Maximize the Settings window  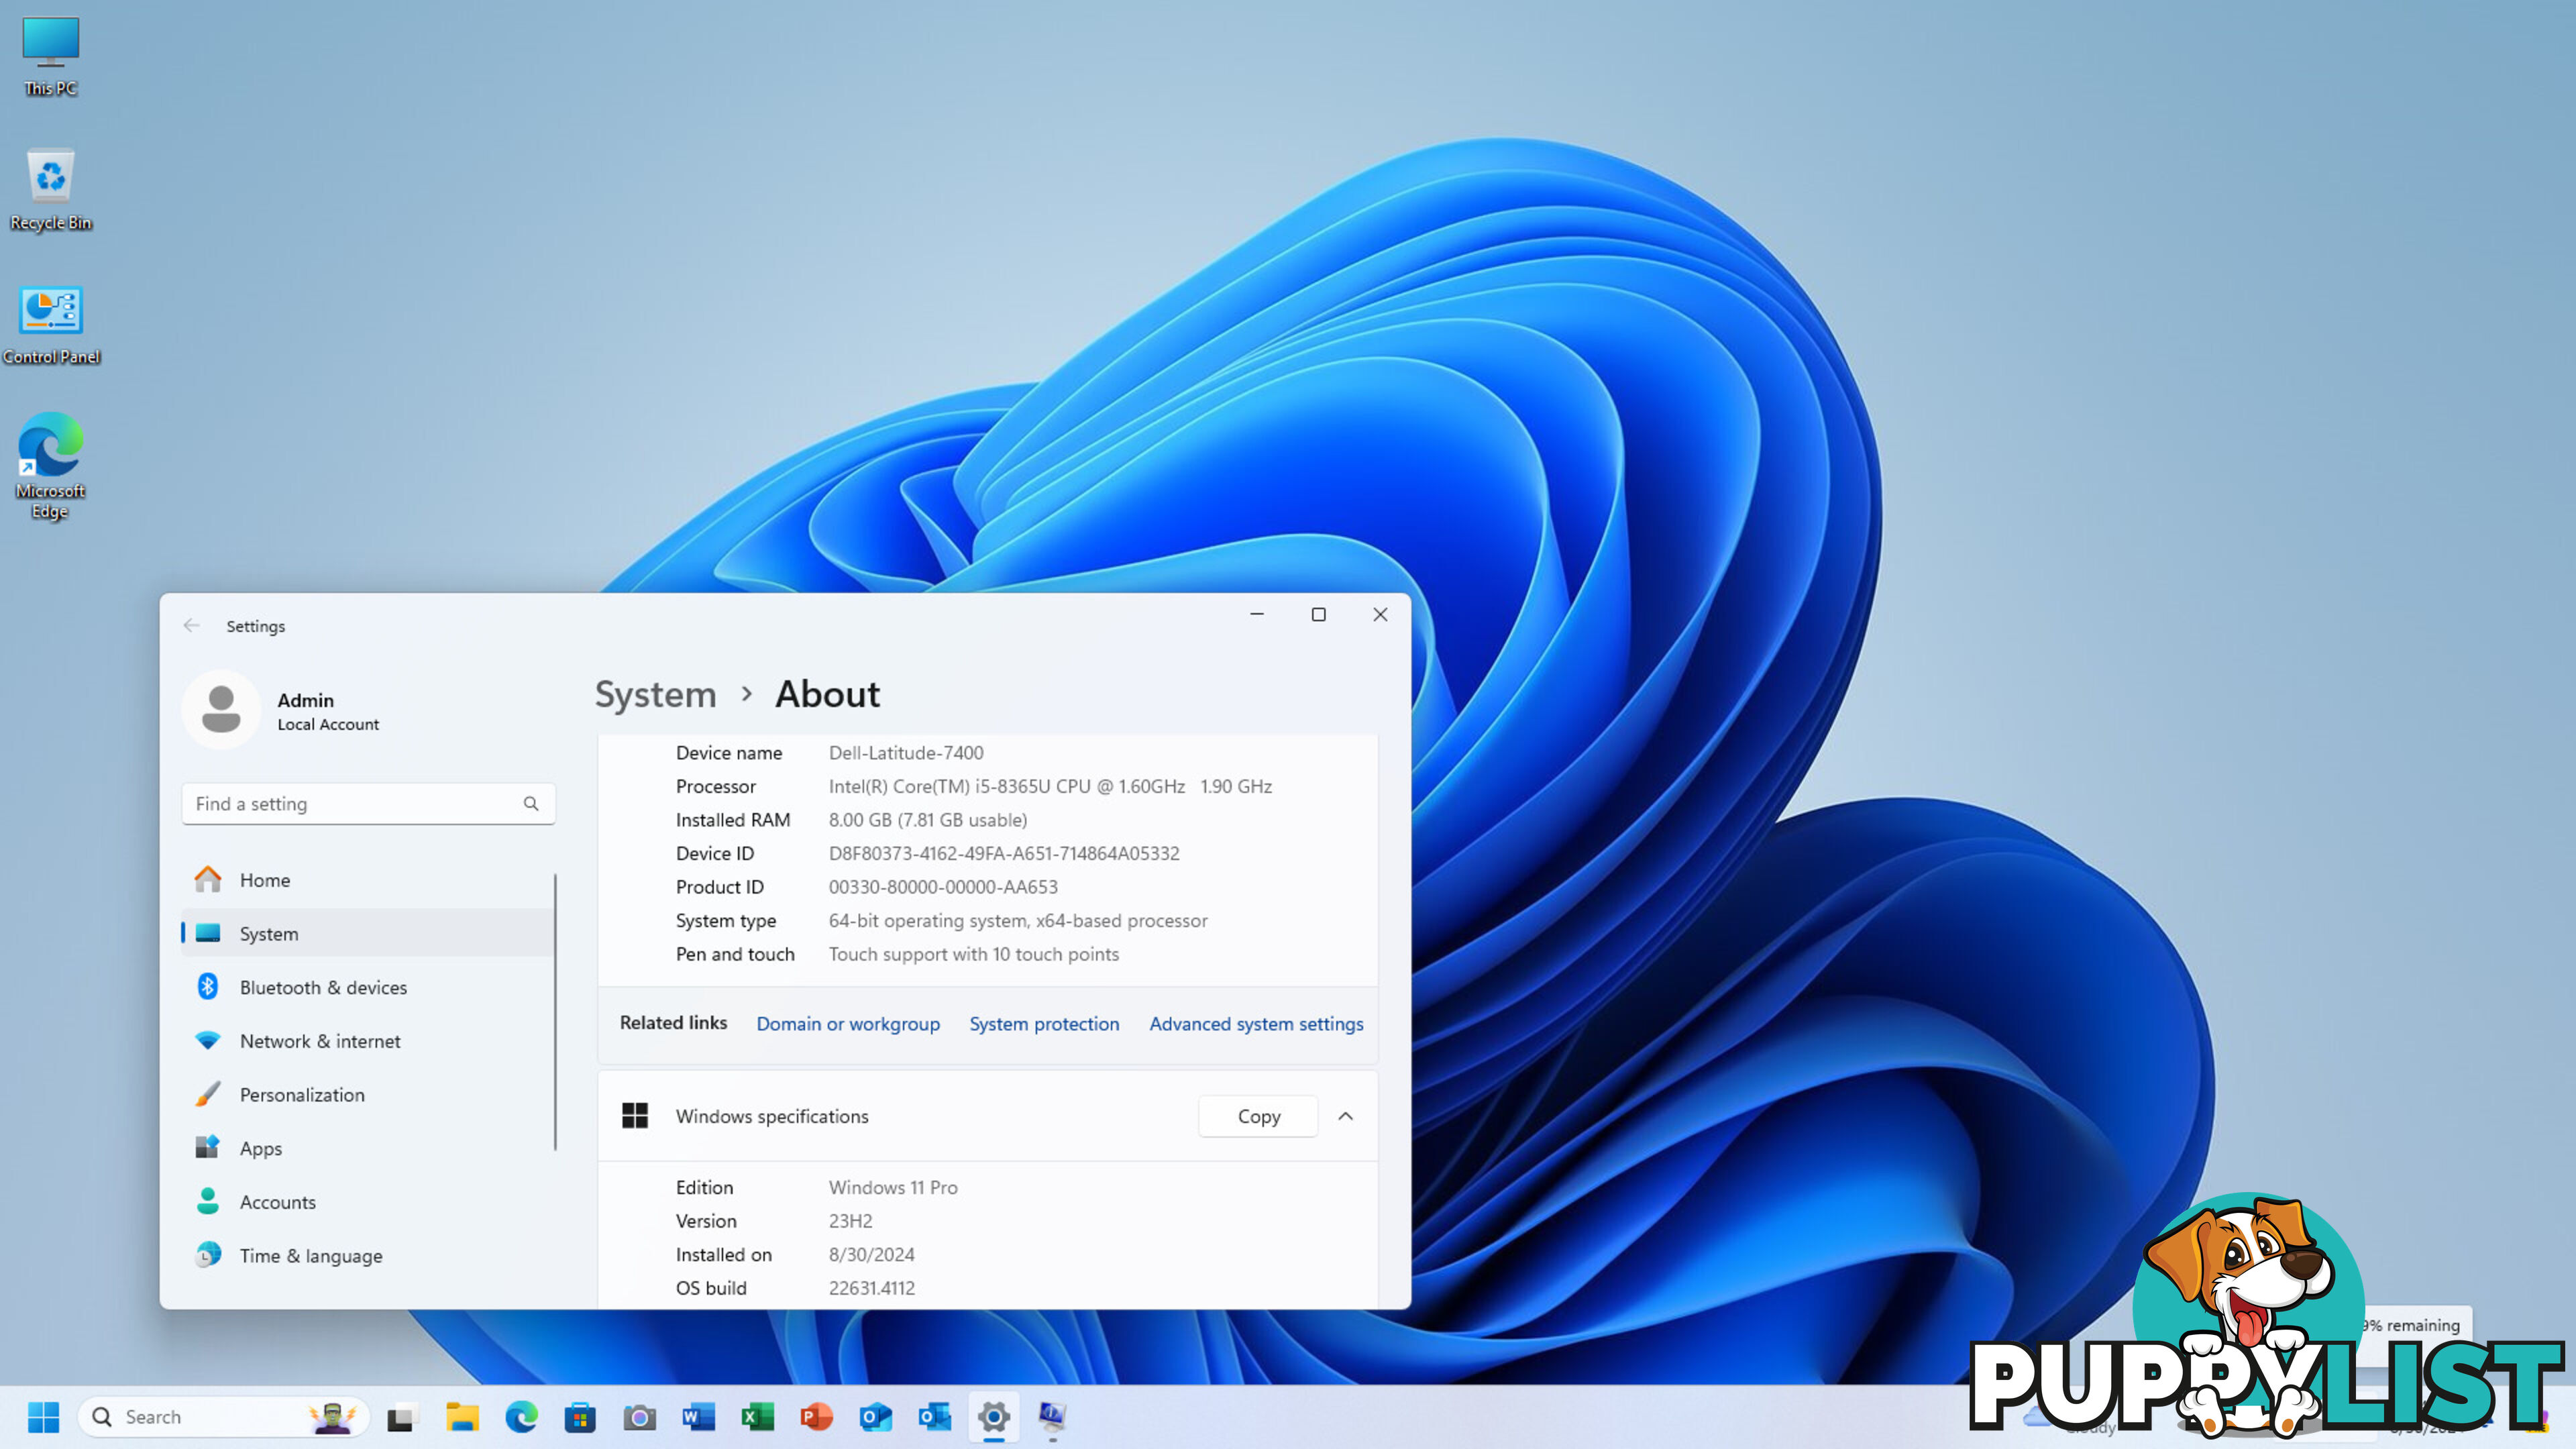tap(1318, 614)
